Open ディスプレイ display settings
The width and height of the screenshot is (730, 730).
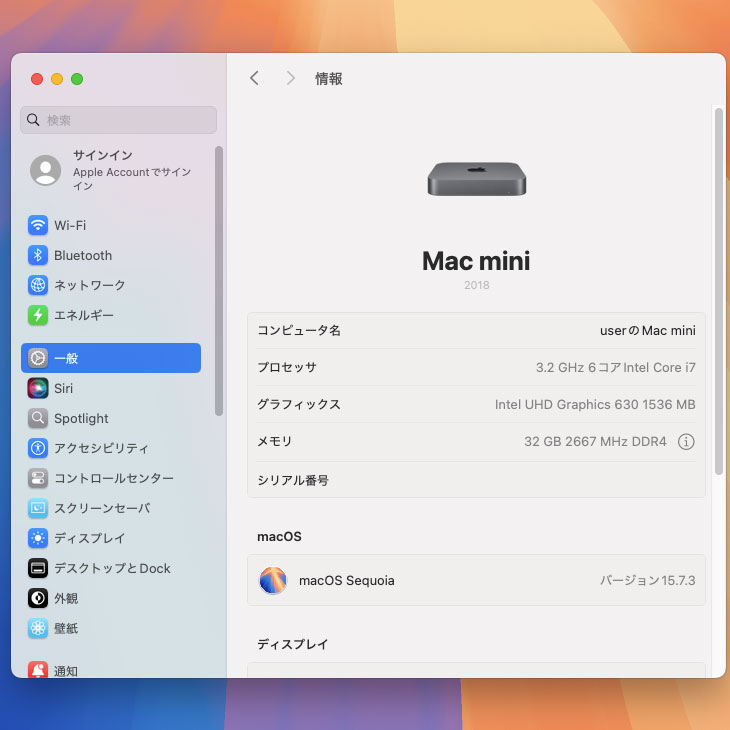point(89,538)
